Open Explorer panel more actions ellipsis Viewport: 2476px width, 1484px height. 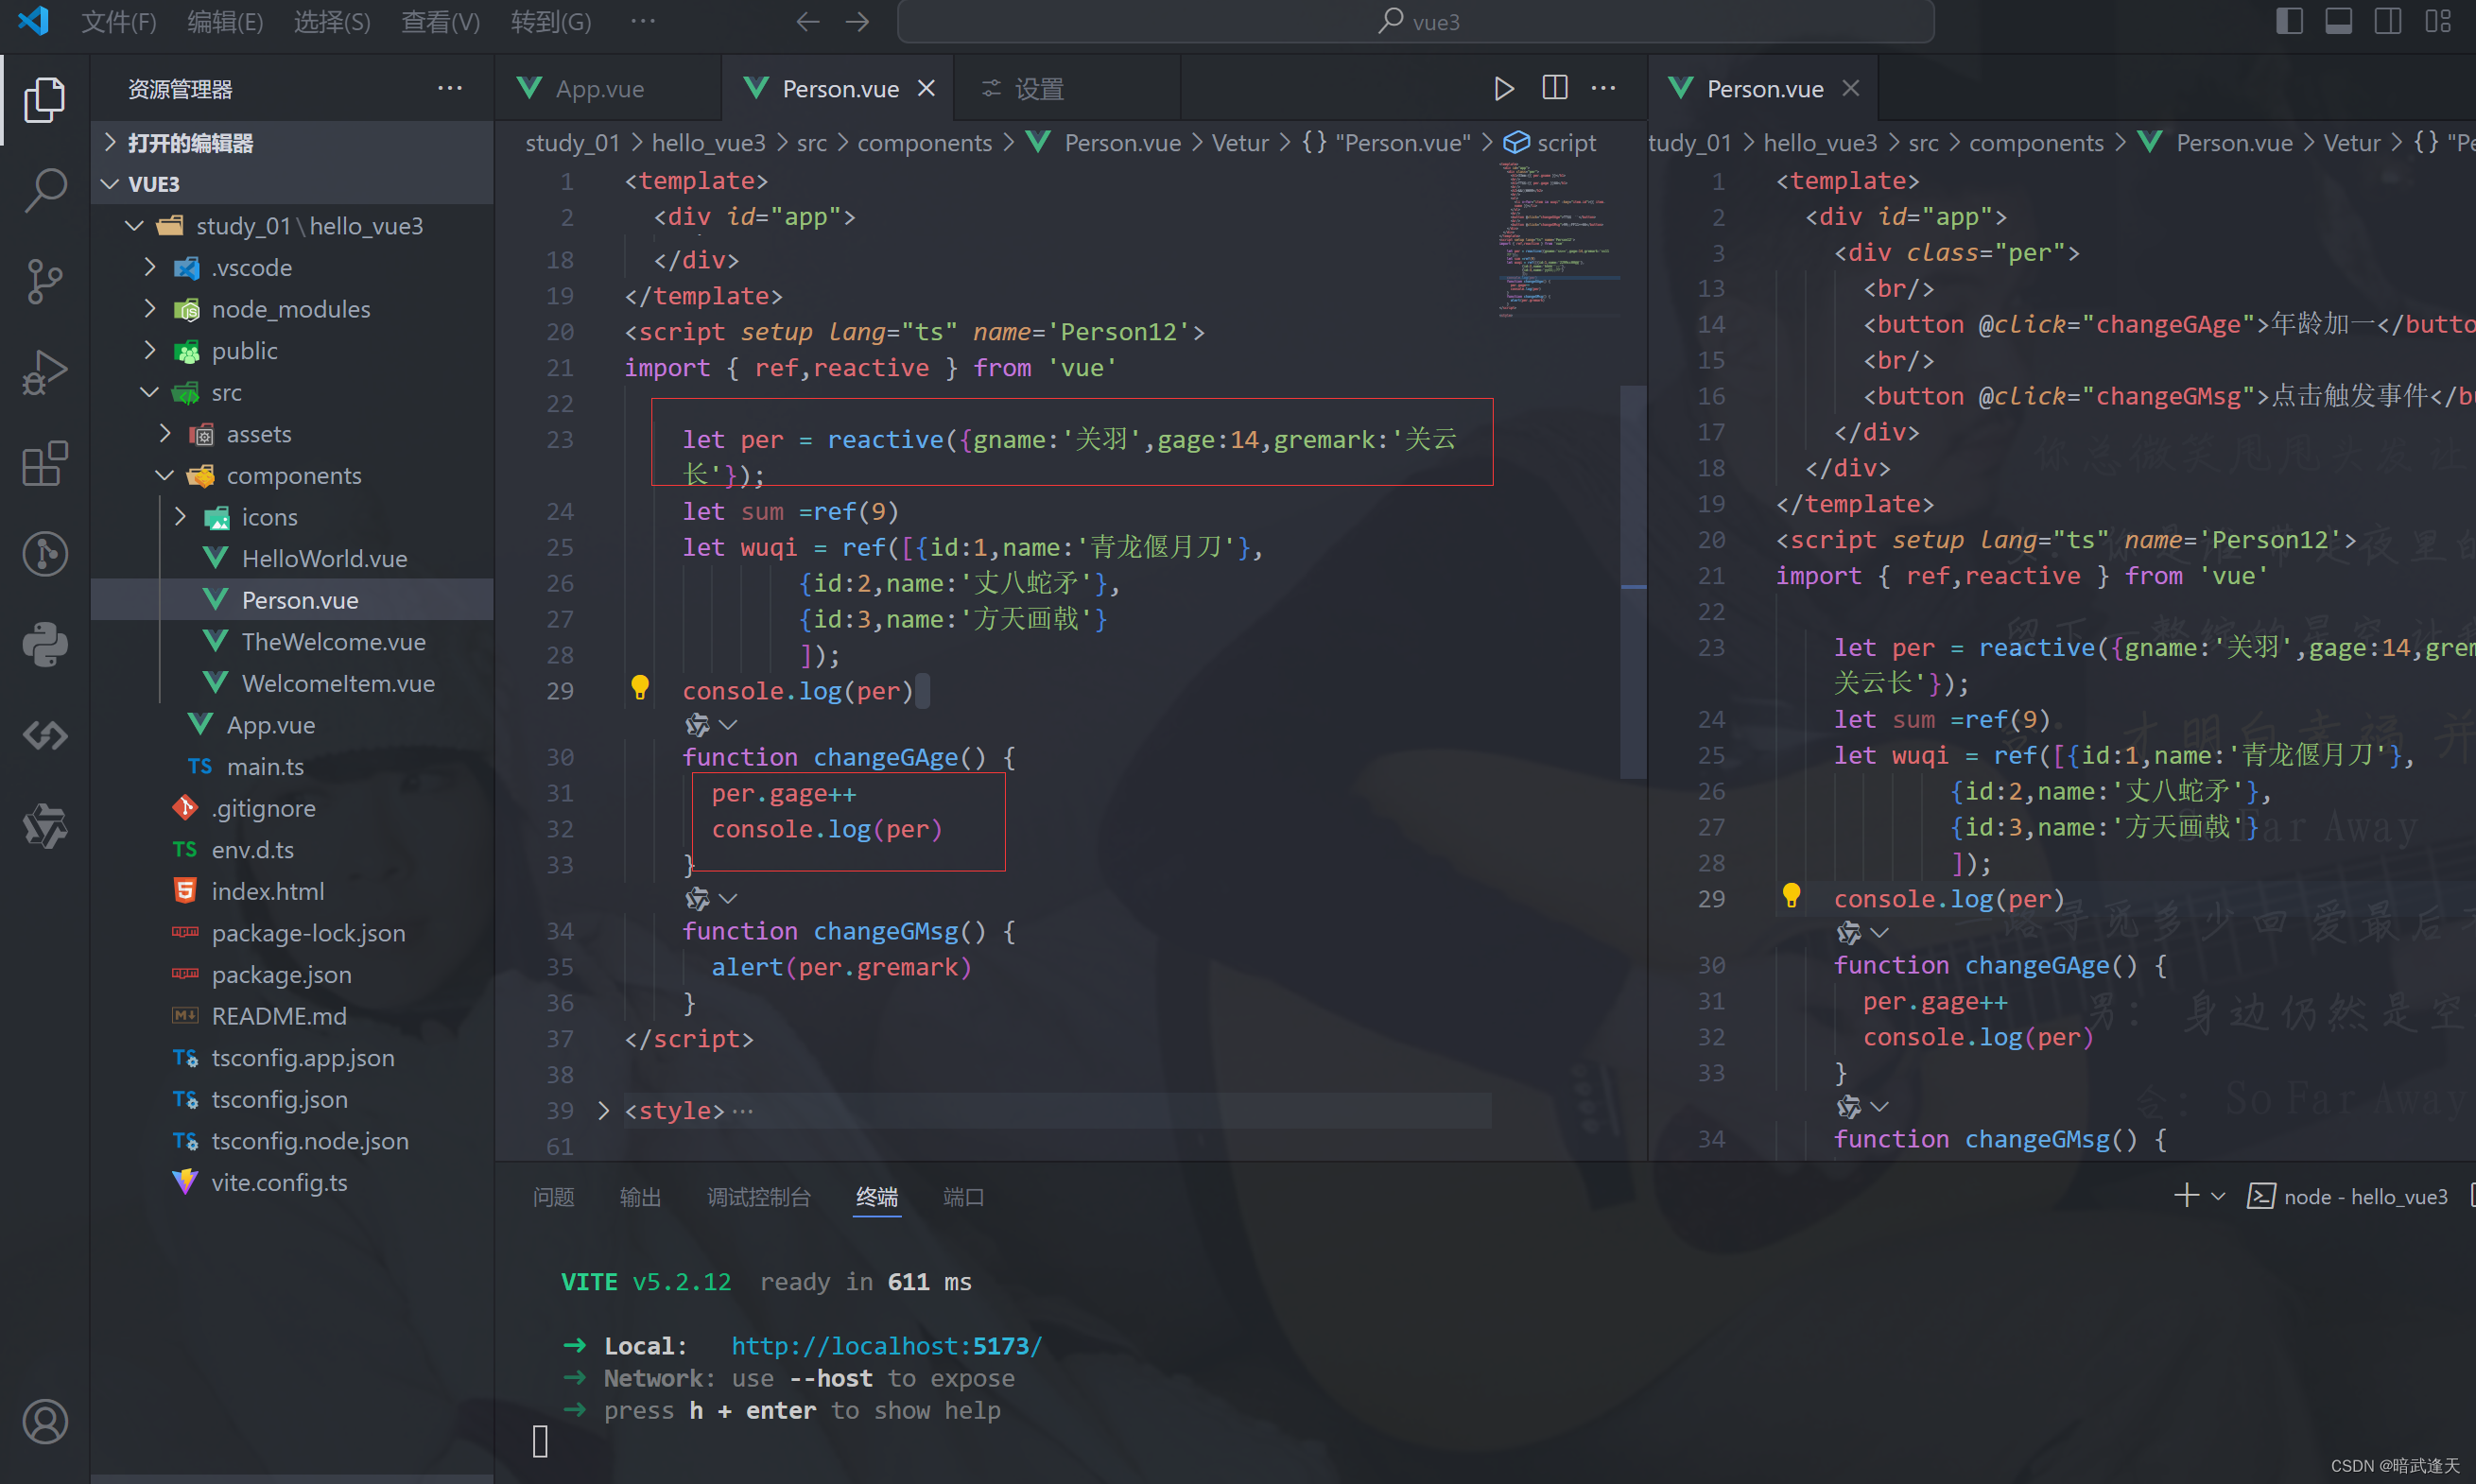[450, 88]
